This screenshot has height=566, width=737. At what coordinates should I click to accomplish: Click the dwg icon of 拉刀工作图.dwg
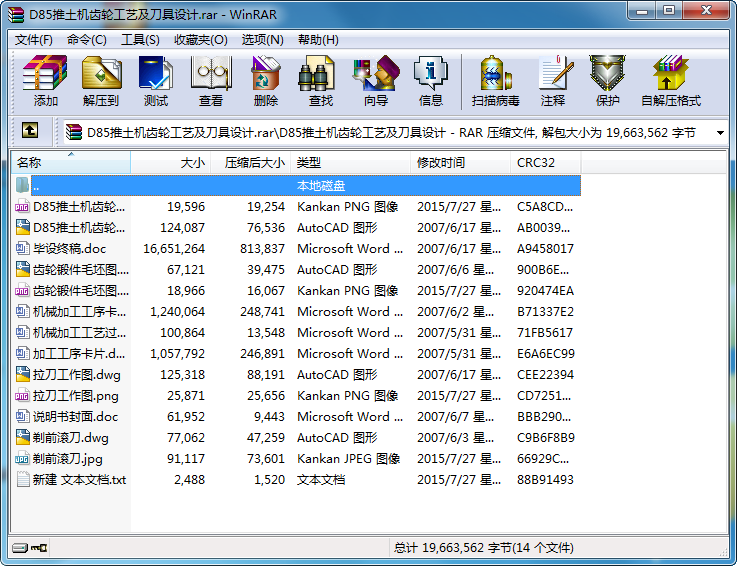23,375
